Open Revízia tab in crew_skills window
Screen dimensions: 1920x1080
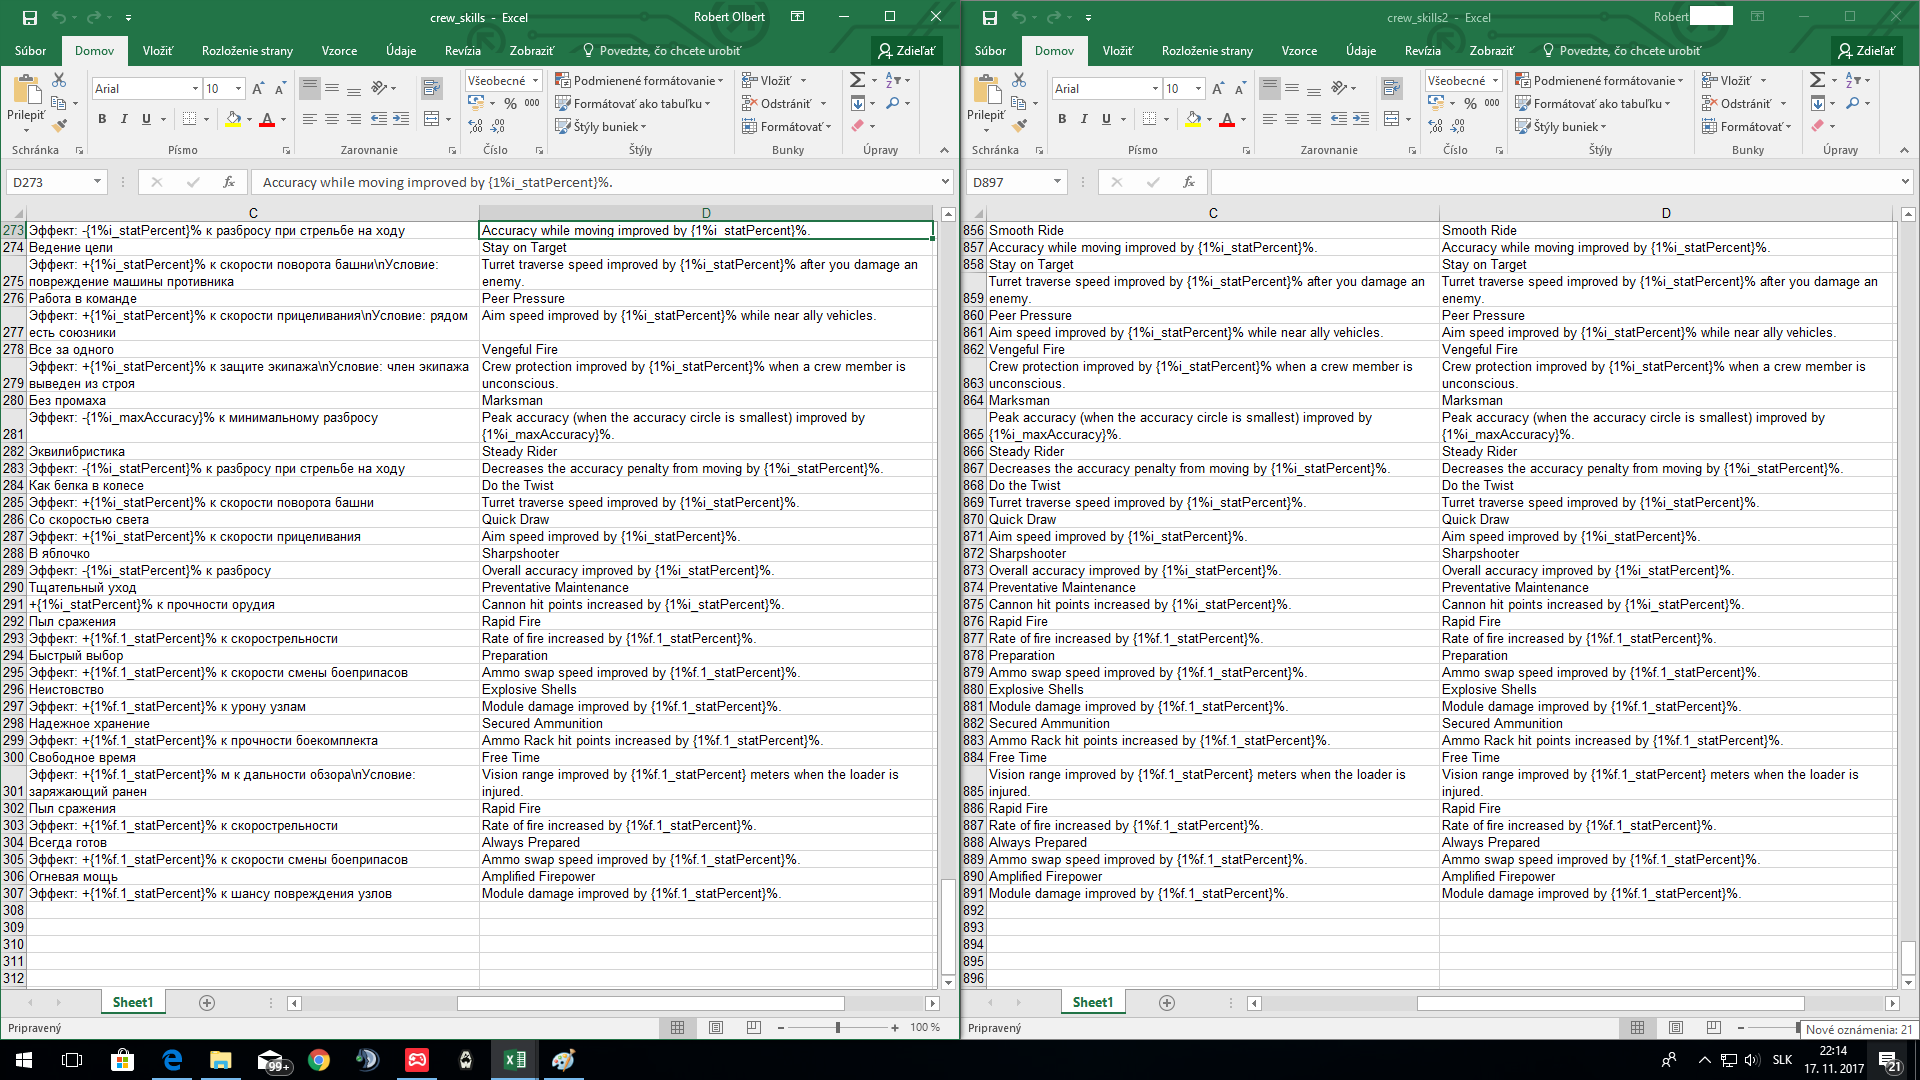click(x=463, y=51)
